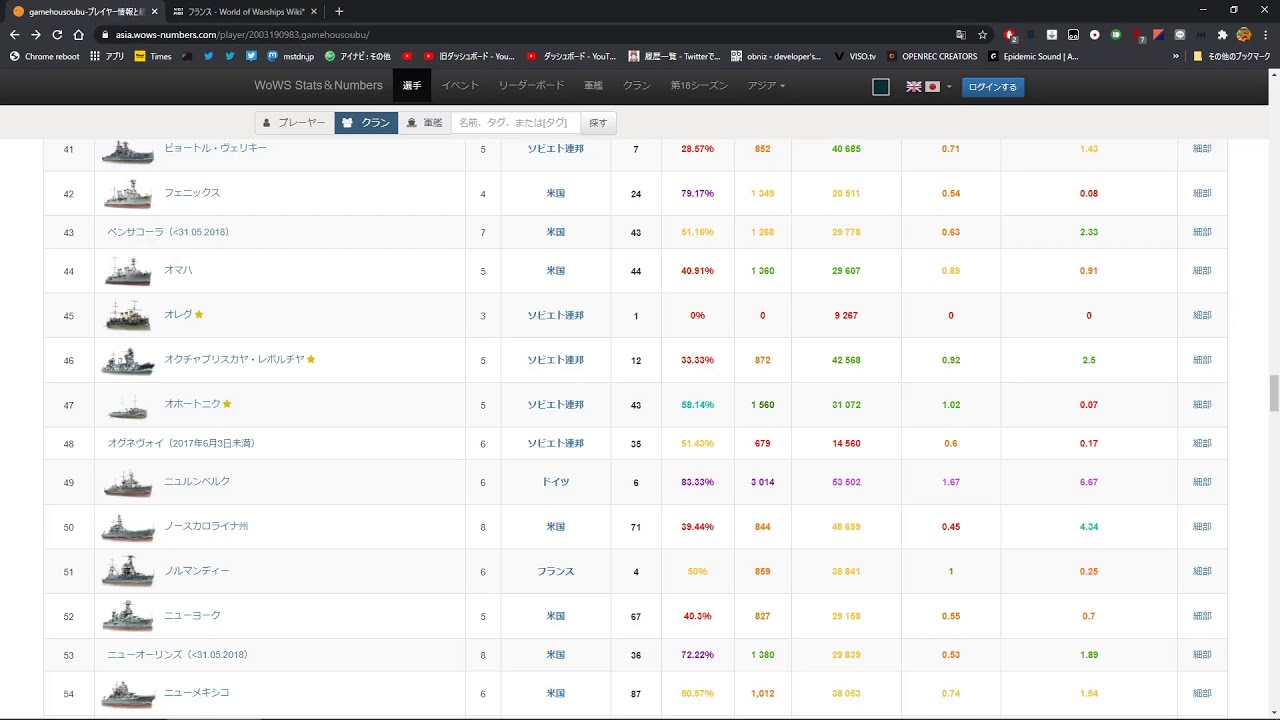This screenshot has width=1280, height=720.
Task: Open the Chrome reboot bookmark
Action: [x=44, y=57]
